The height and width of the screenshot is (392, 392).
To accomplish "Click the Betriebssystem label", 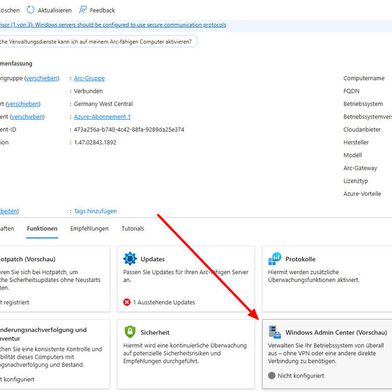I will coord(363,104).
